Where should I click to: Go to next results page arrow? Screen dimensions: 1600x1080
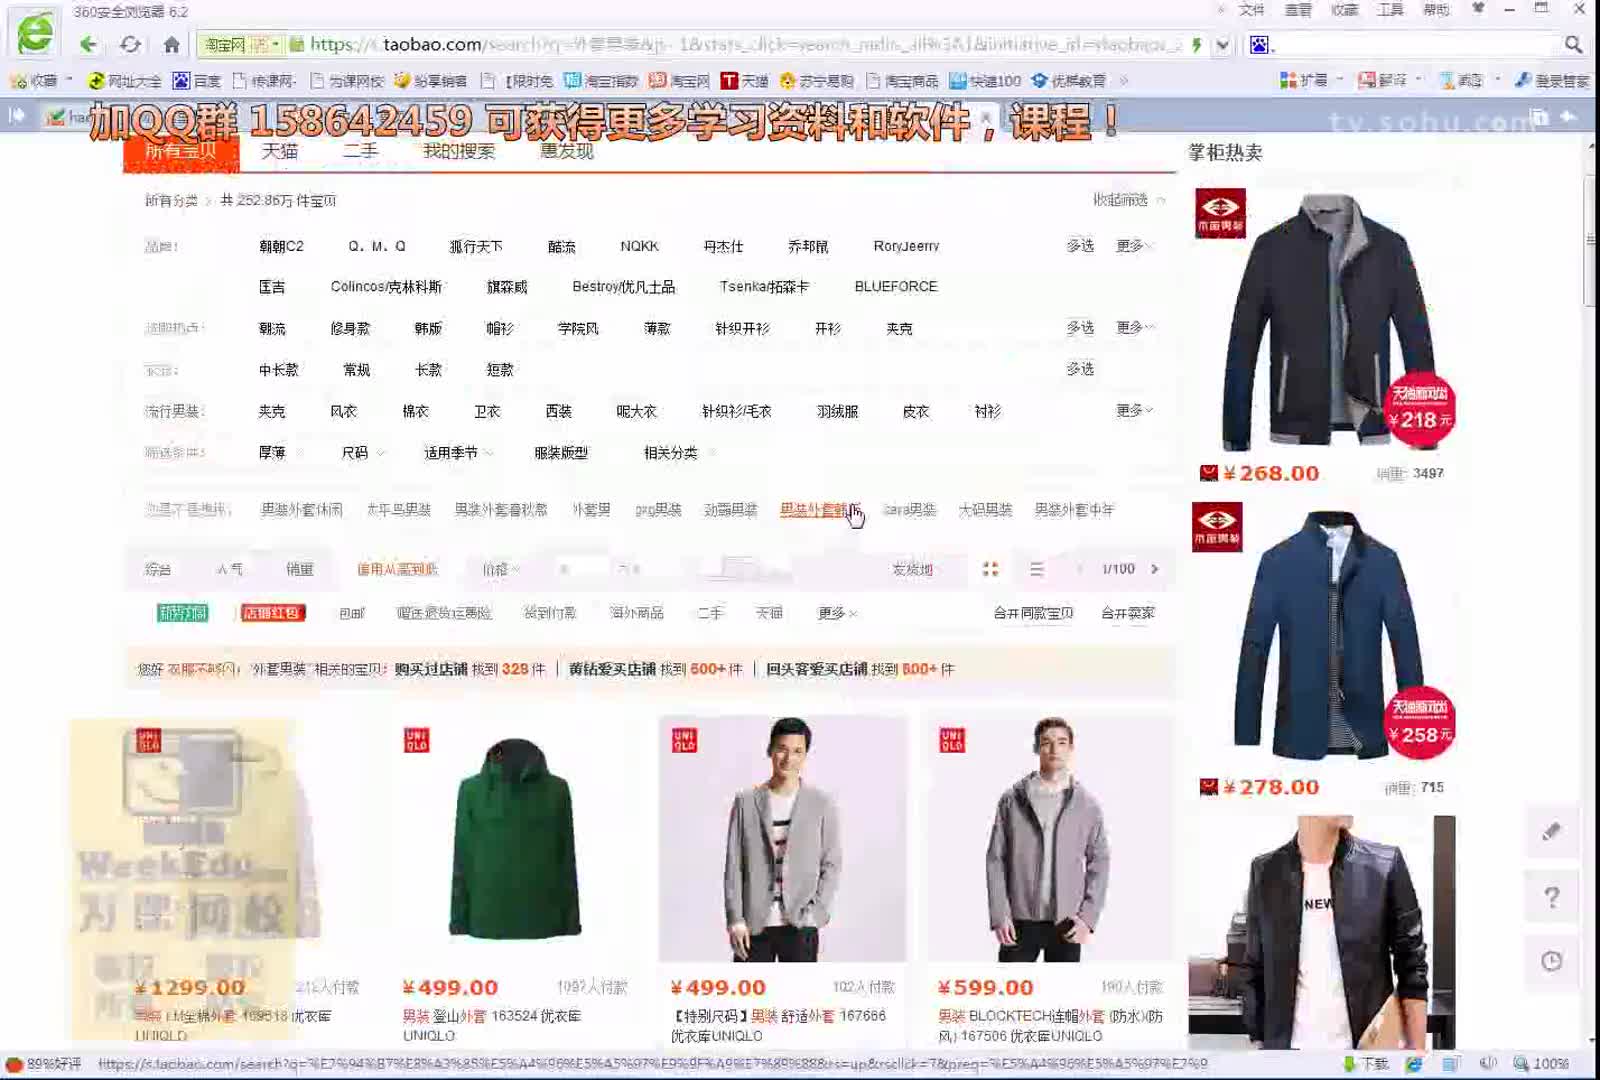click(1155, 569)
